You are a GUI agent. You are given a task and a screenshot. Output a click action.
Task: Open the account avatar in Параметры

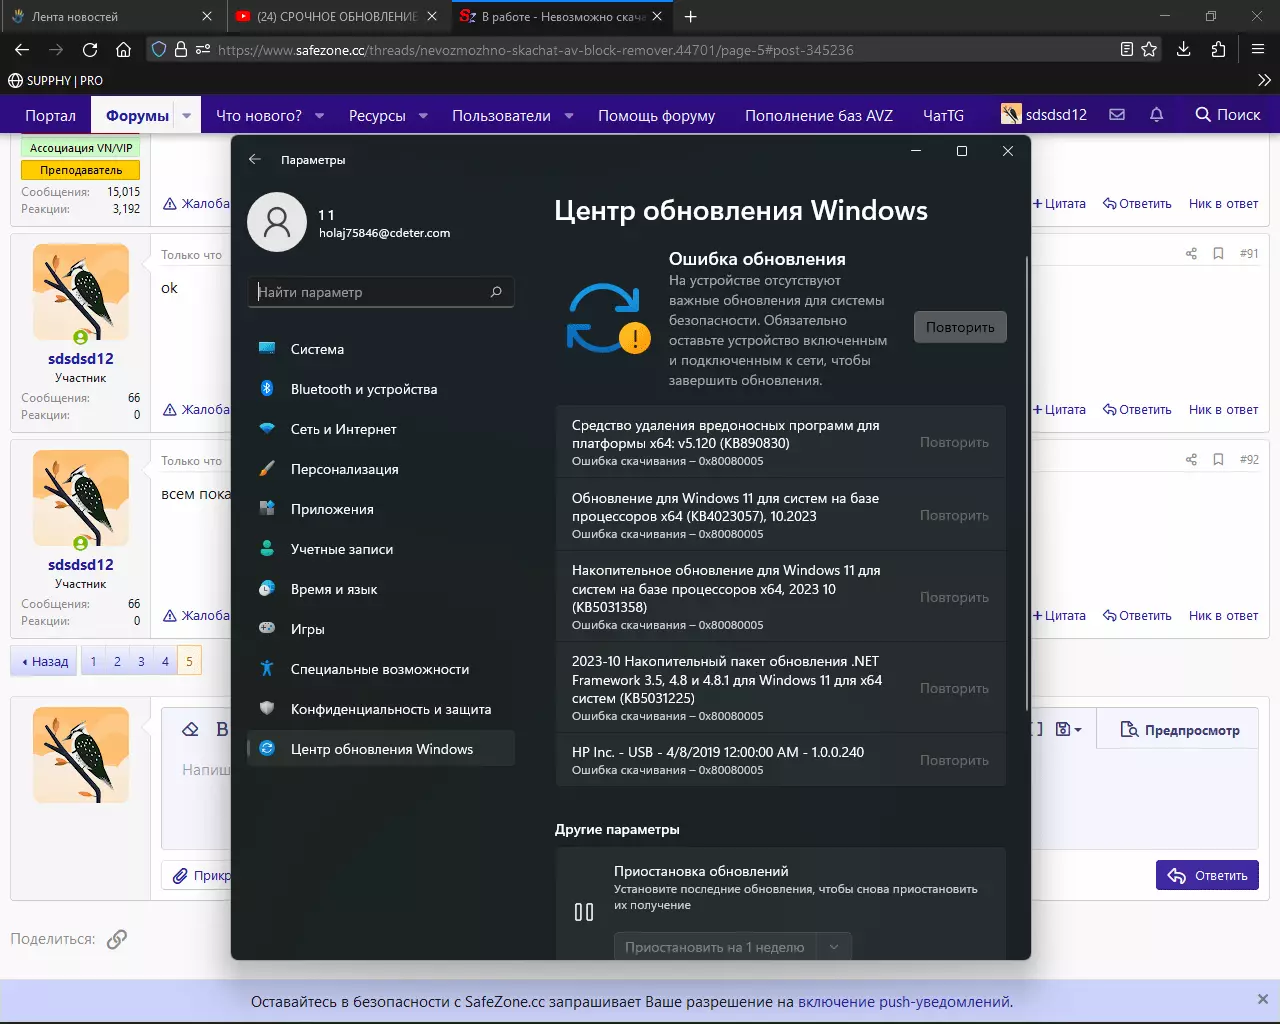pyautogui.click(x=277, y=222)
